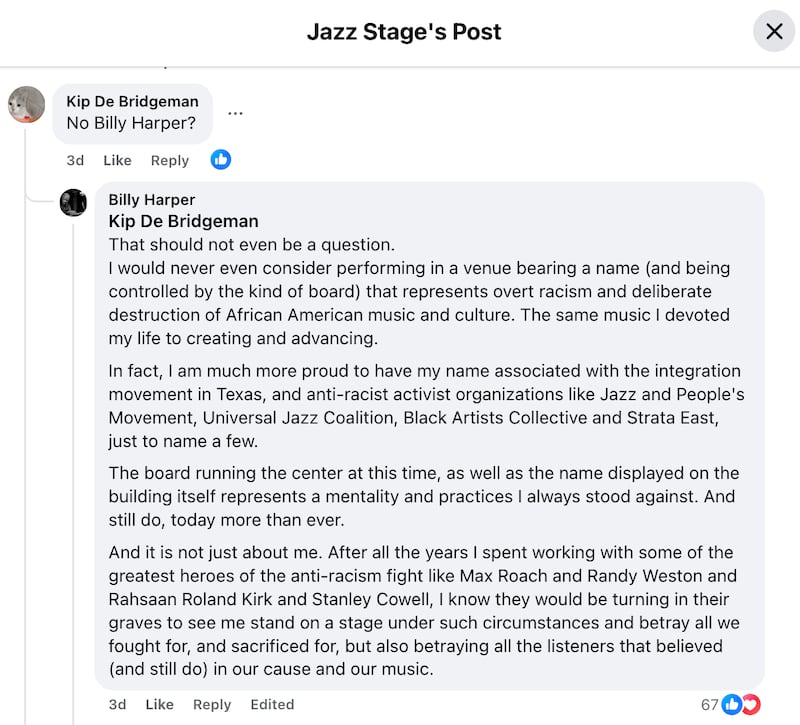The image size is (800, 725).
Task: Open Kip De Bridgeman's profile picture
Action: (x=26, y=103)
